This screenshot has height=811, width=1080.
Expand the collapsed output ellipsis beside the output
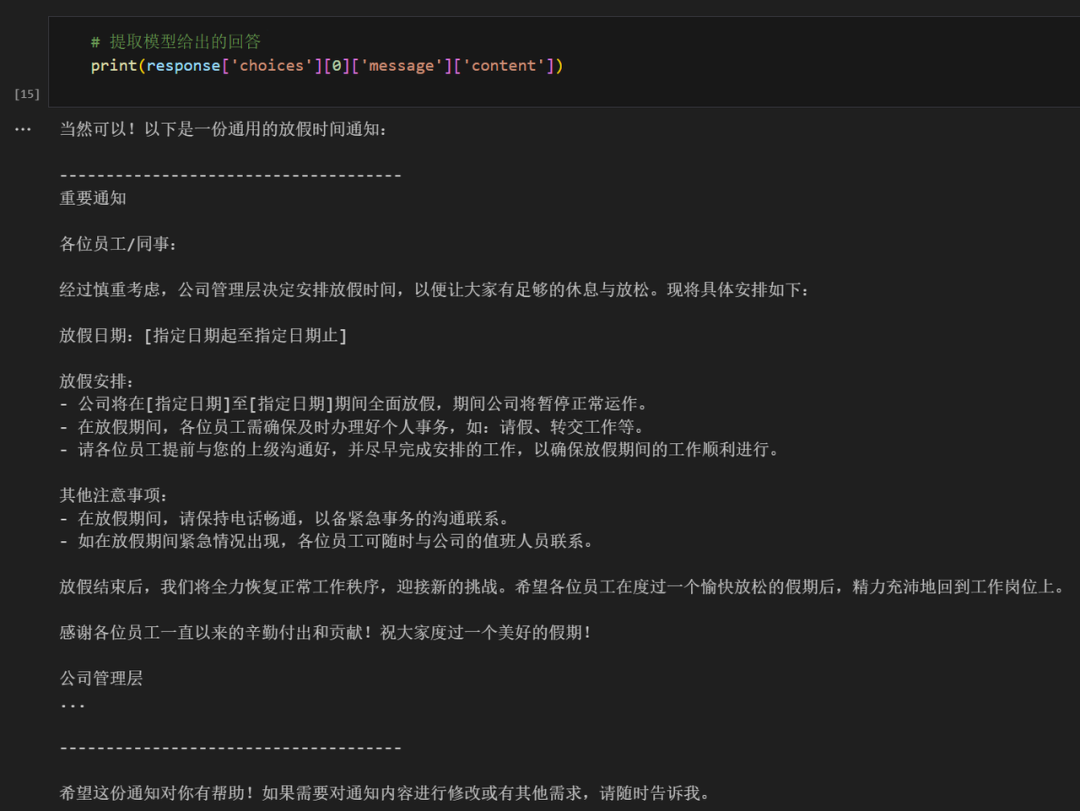pyautogui.click(x=22, y=128)
